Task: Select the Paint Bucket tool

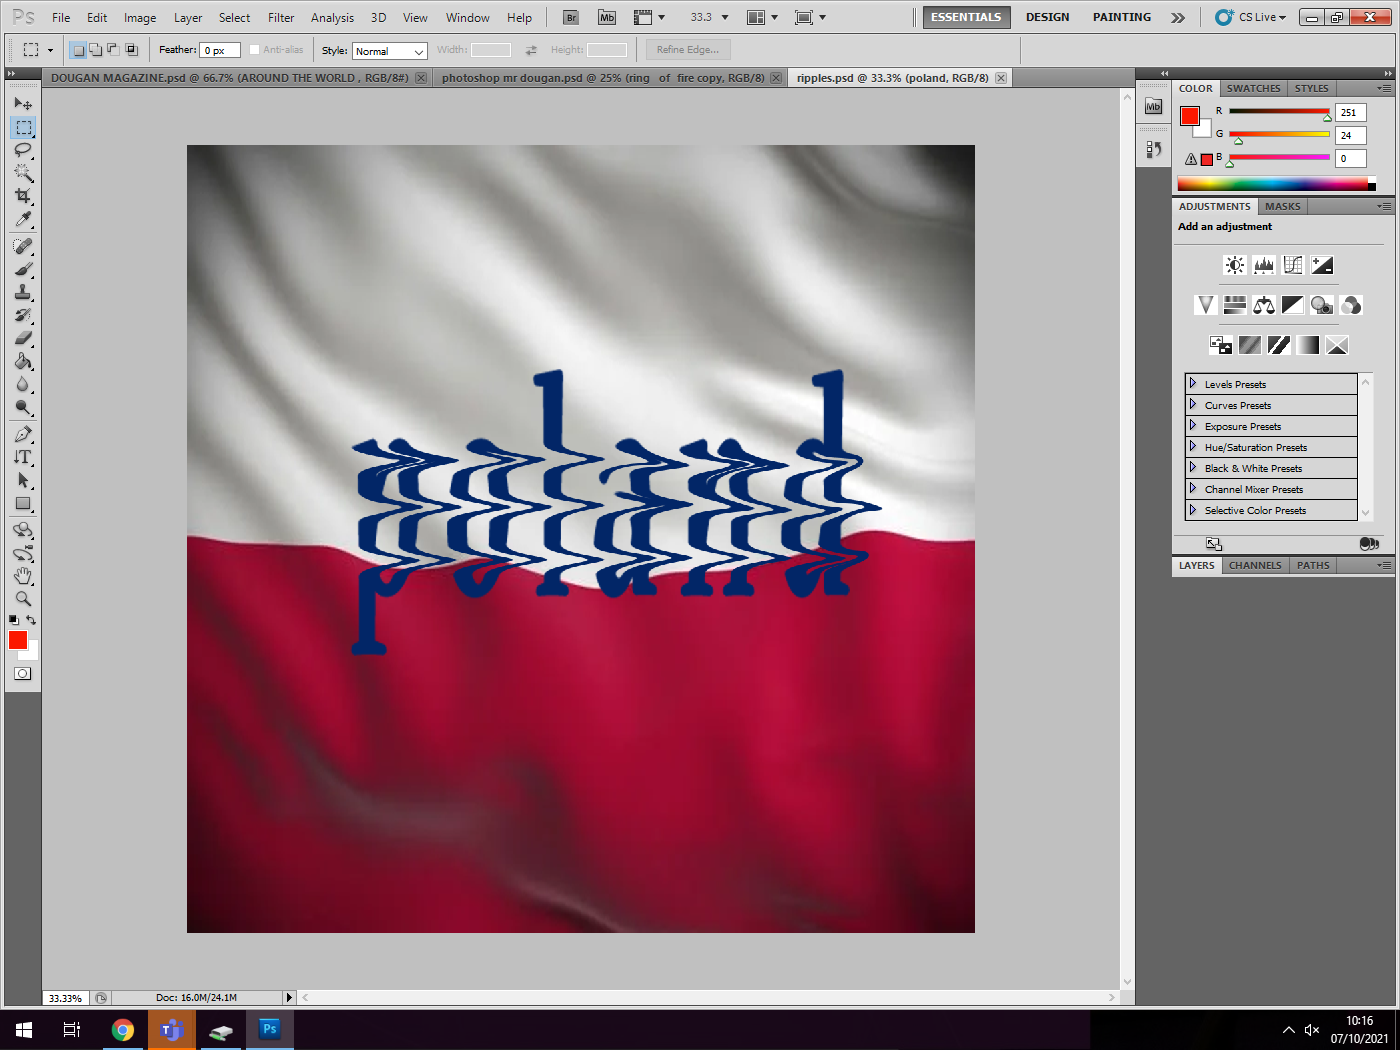Action: pyautogui.click(x=23, y=361)
